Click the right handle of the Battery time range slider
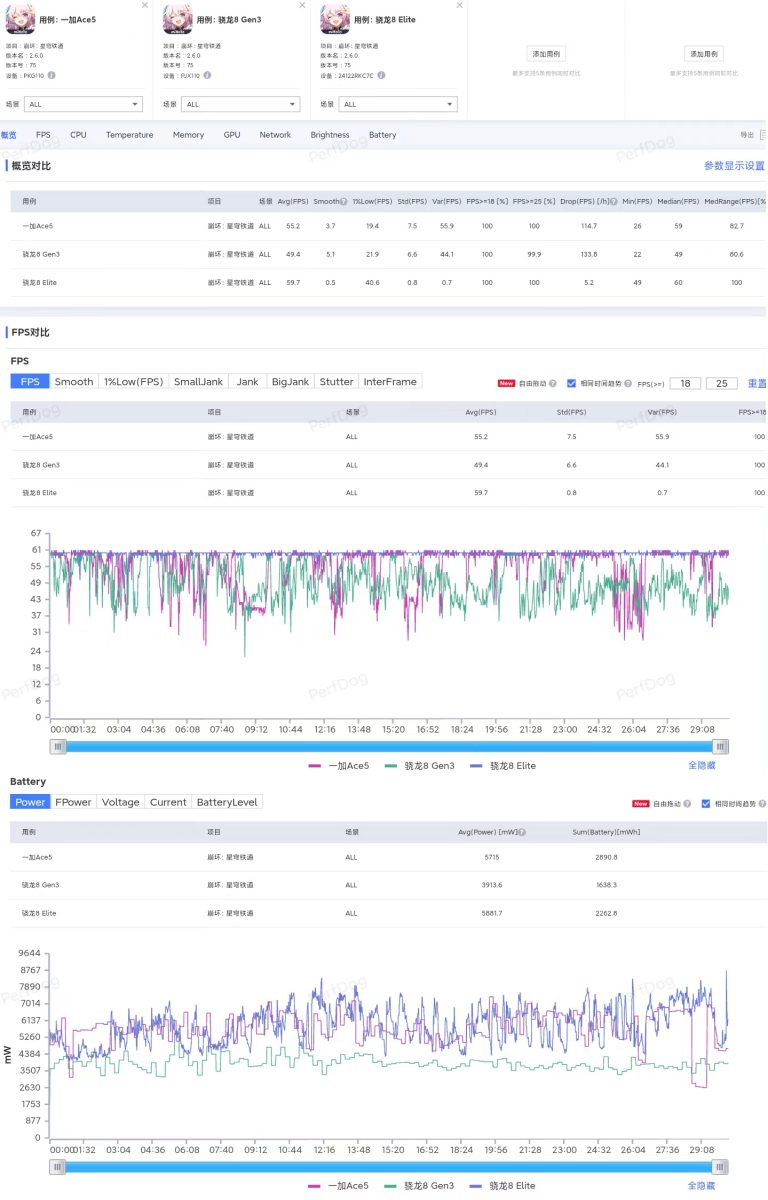 click(721, 1167)
